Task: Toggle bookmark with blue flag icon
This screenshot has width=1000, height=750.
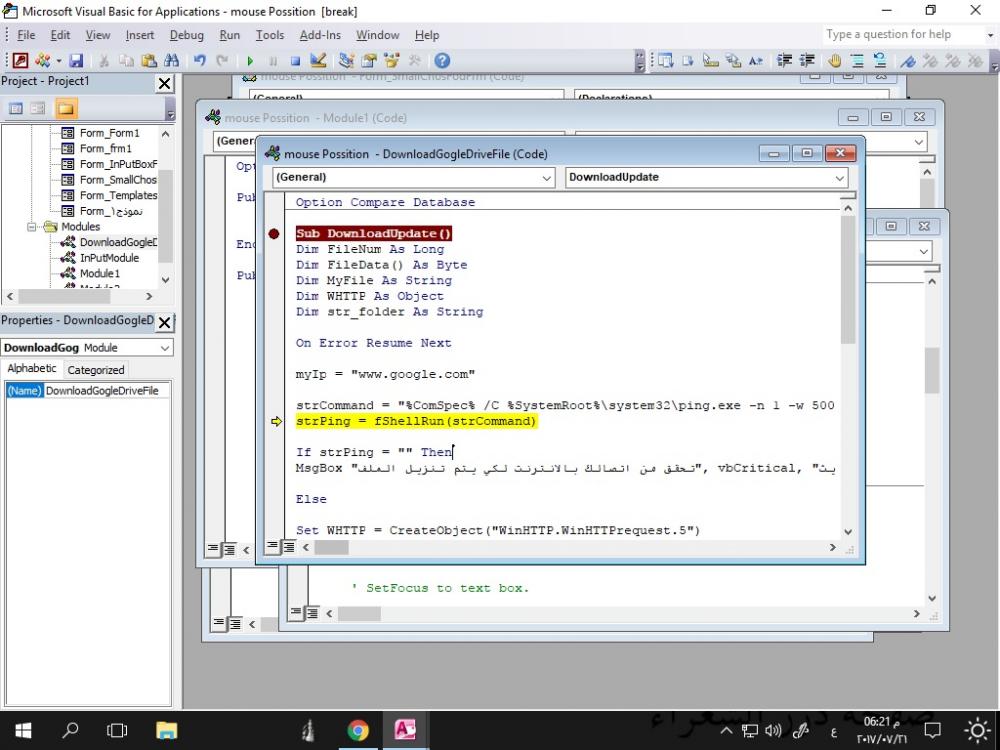Action: pos(908,61)
